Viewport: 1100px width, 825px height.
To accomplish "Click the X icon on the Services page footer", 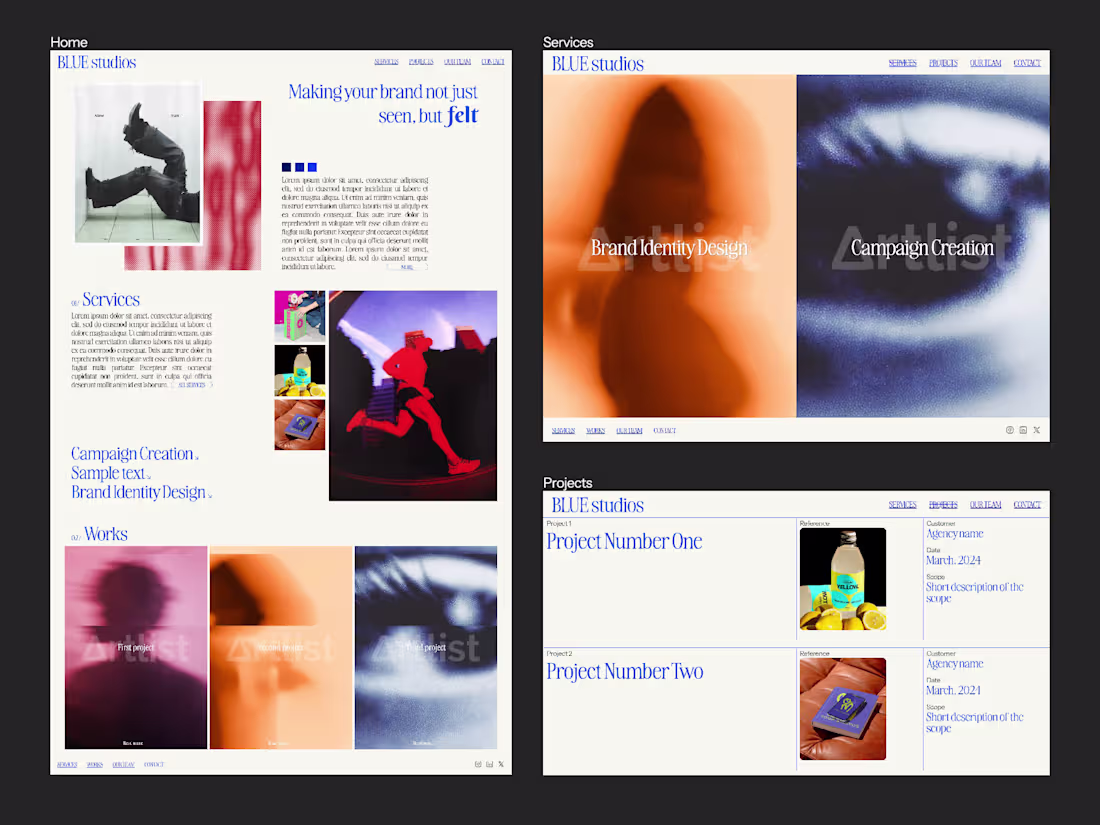I will (1036, 429).
